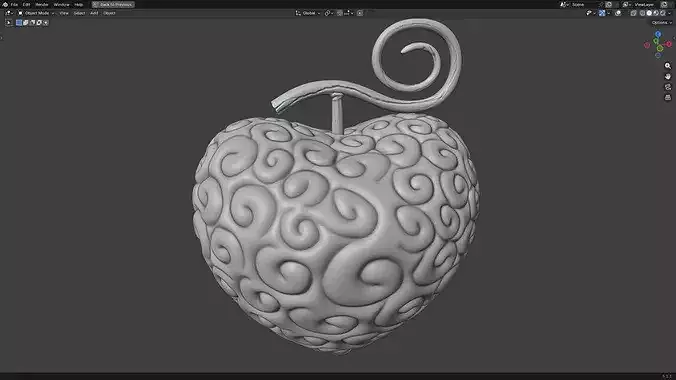
Task: Open the Blender logo application menu
Action: point(5,4)
